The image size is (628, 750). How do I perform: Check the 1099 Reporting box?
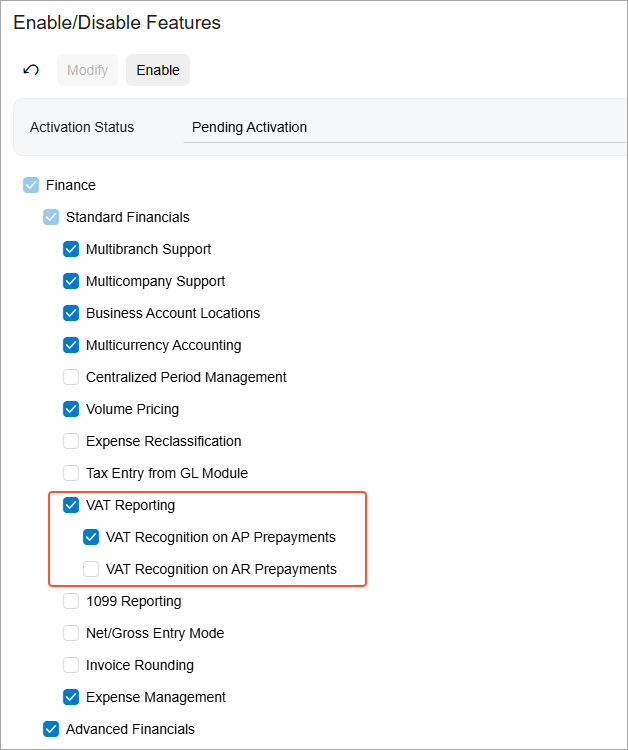pyautogui.click(x=71, y=601)
